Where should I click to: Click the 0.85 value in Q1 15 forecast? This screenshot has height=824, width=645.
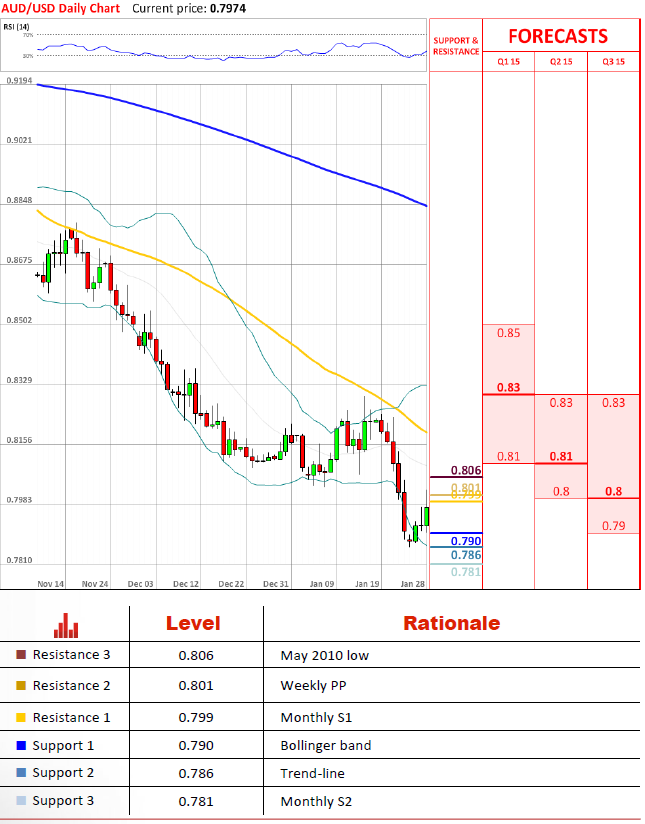point(508,333)
